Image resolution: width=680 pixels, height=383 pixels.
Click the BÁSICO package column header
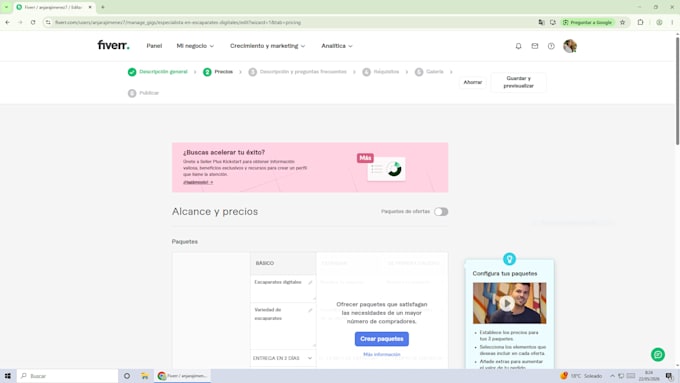click(283, 263)
